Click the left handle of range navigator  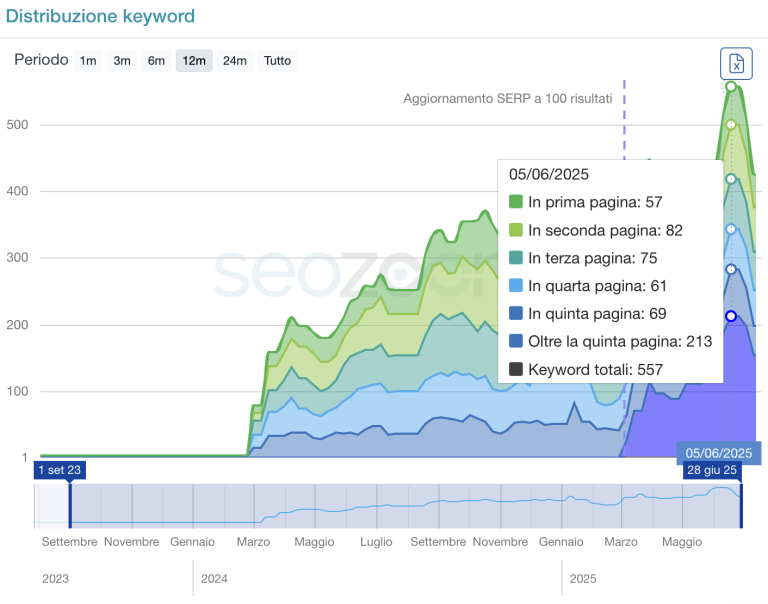coord(70,505)
